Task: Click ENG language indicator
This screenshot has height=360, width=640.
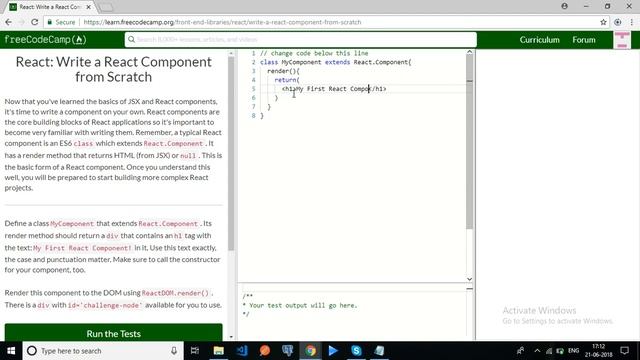Action: [573, 351]
